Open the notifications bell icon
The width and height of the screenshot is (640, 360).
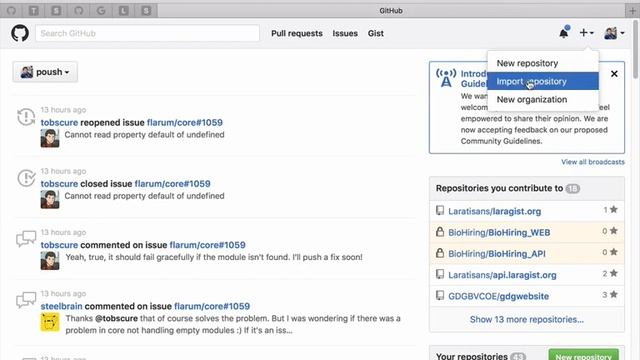pyautogui.click(x=564, y=33)
